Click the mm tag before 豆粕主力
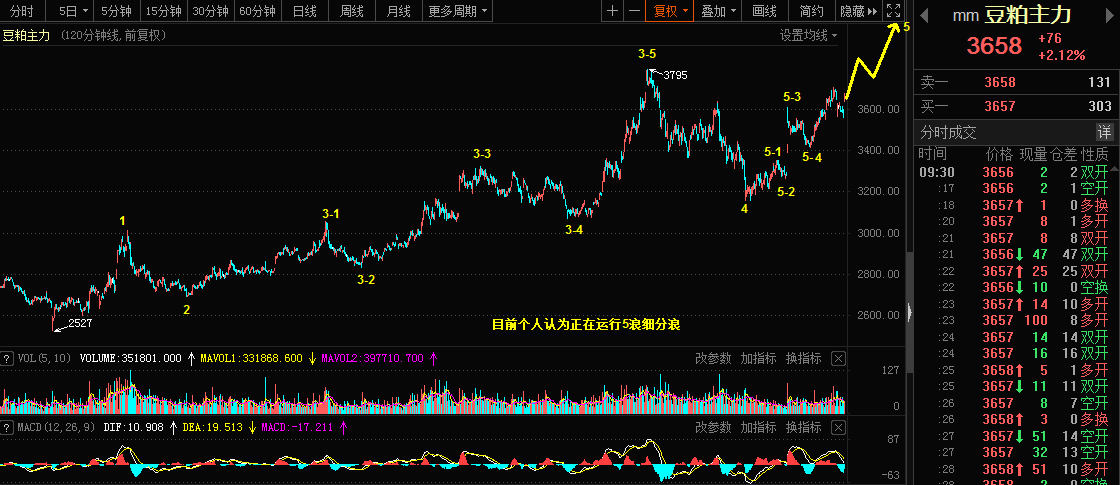This screenshot has width=1120, height=485. point(965,14)
